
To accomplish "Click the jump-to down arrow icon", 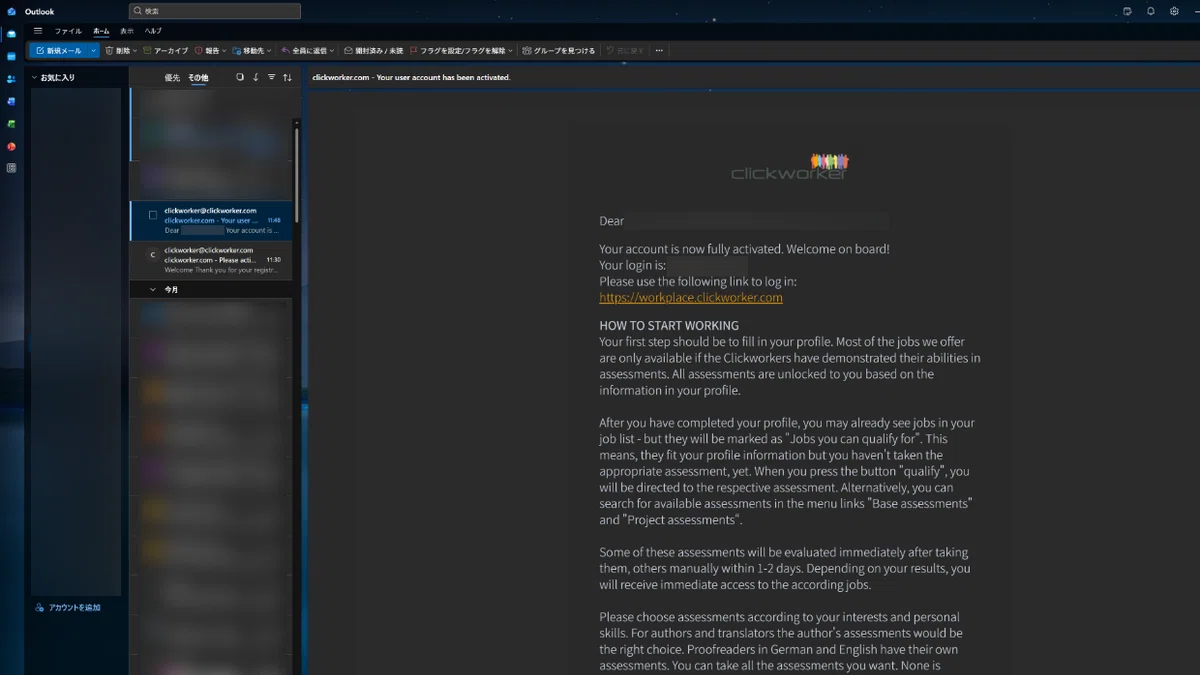I will tap(255, 77).
